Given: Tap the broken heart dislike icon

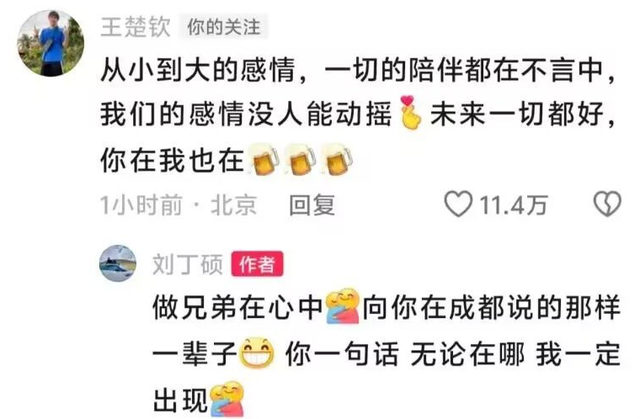Looking at the screenshot, I should 607,204.
